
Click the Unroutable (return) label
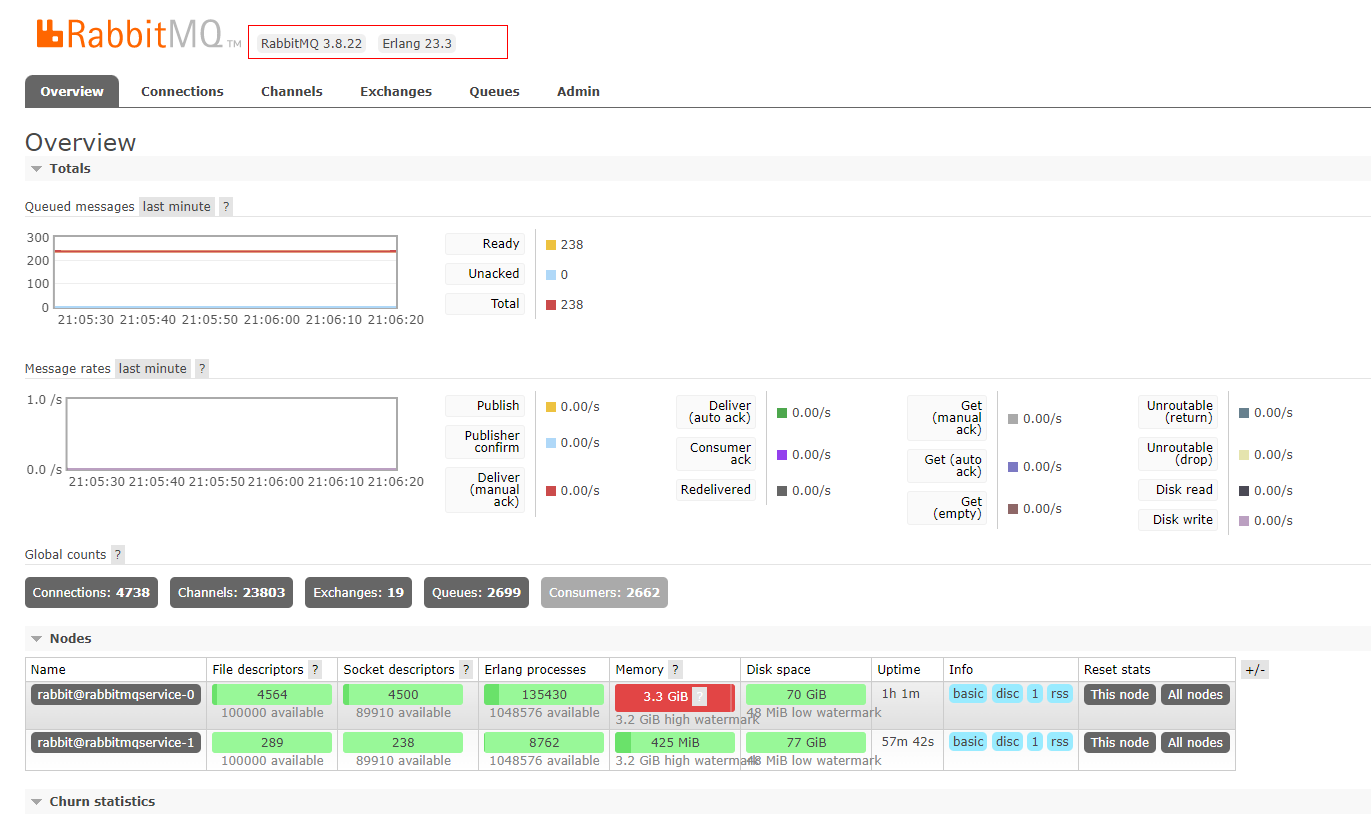[1180, 412]
